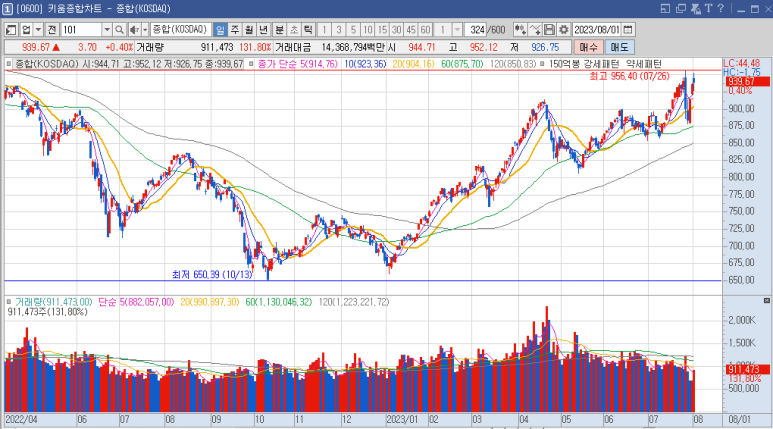Open chart settings gear icon
This screenshot has height=429, width=773.
click(563, 30)
